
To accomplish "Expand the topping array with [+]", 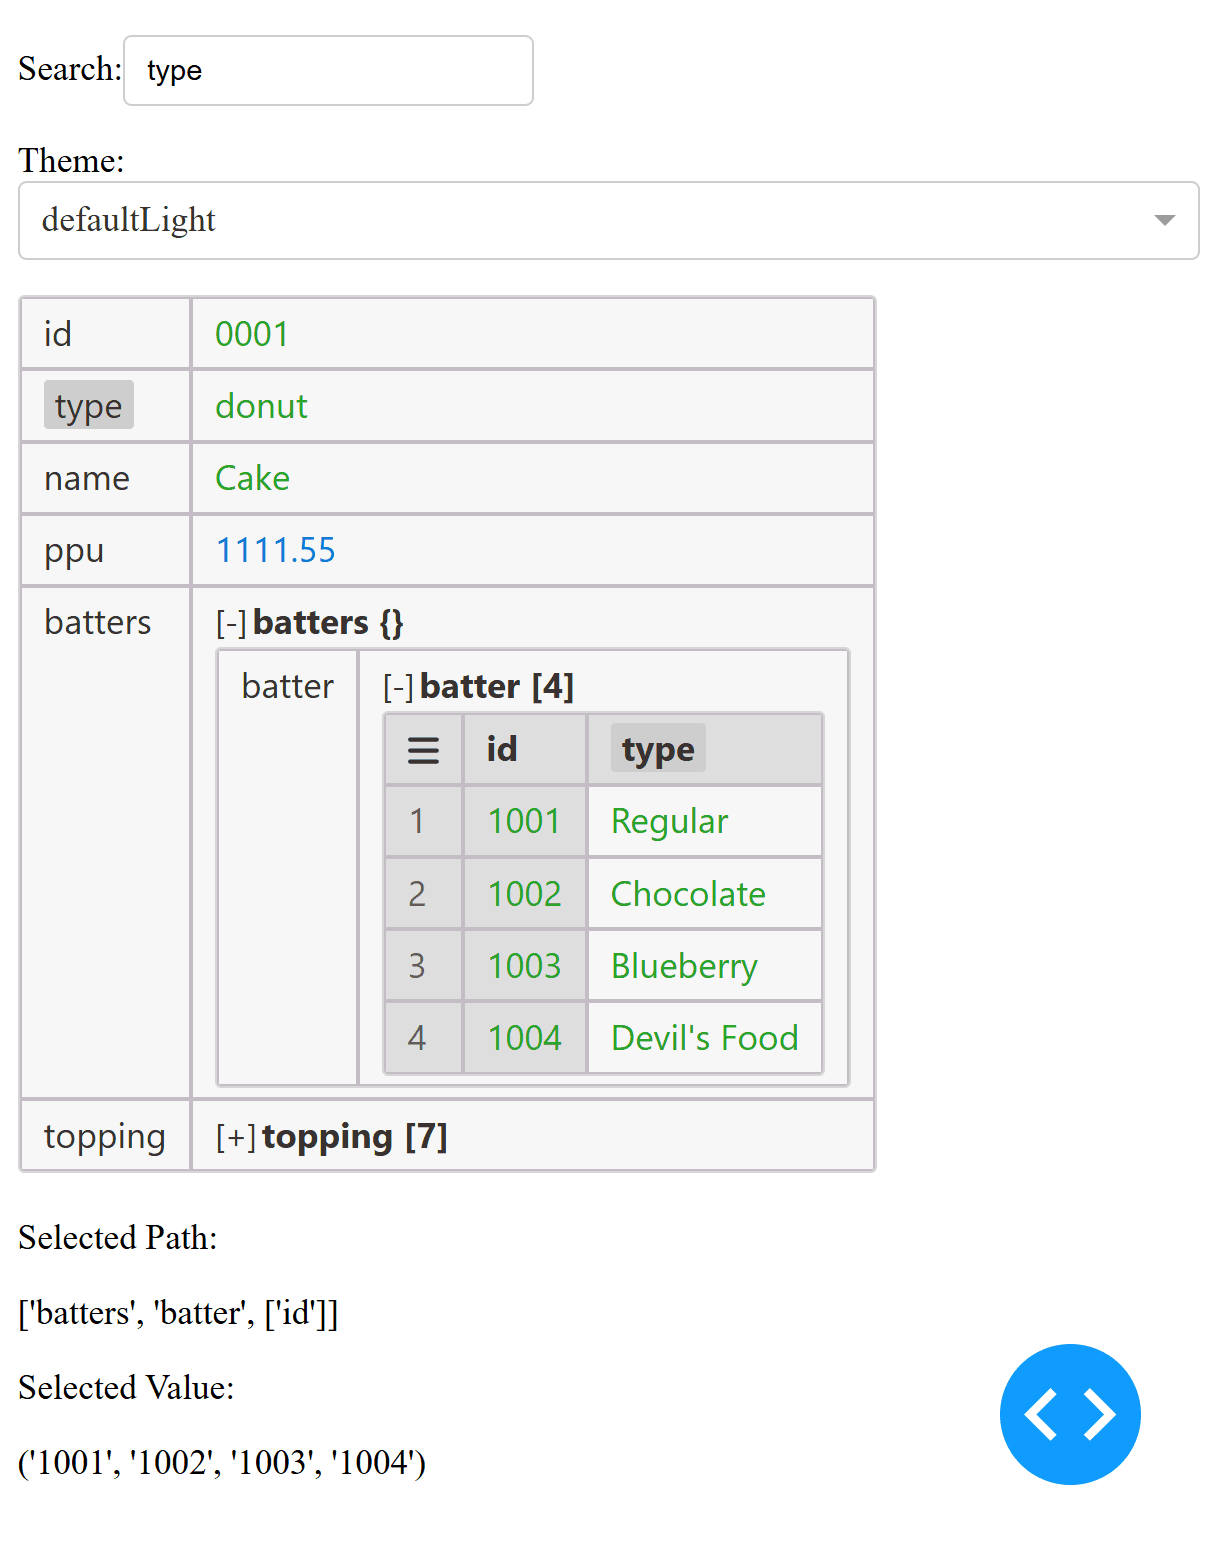I will click(x=232, y=1136).
